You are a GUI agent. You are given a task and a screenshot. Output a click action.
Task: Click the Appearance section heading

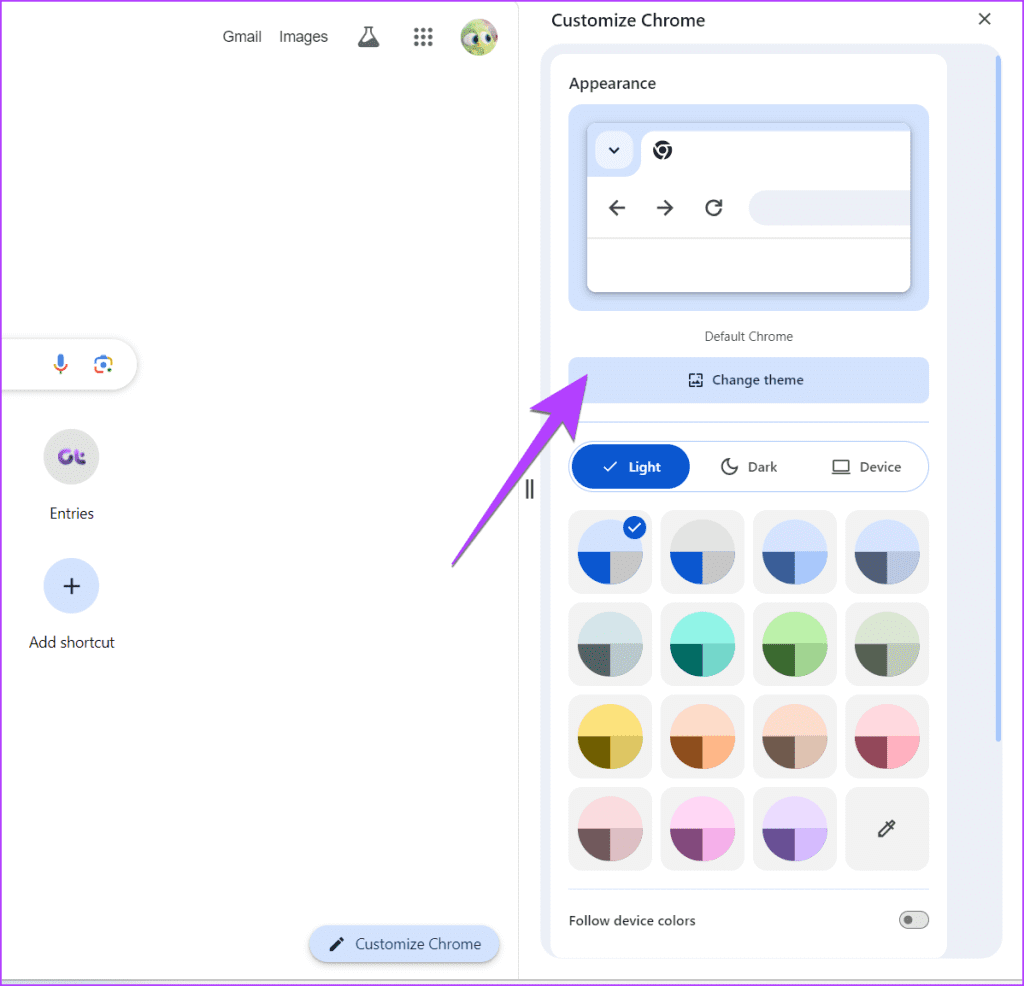612,84
